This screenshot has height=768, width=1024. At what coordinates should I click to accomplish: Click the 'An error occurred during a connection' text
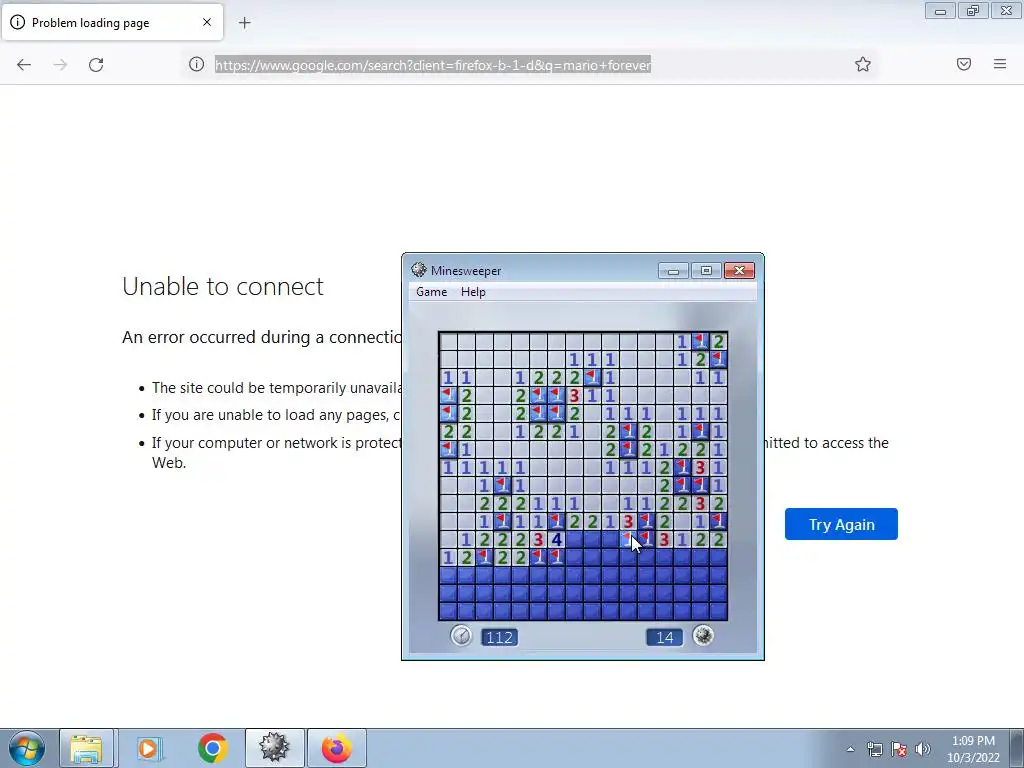pyautogui.click(x=262, y=337)
